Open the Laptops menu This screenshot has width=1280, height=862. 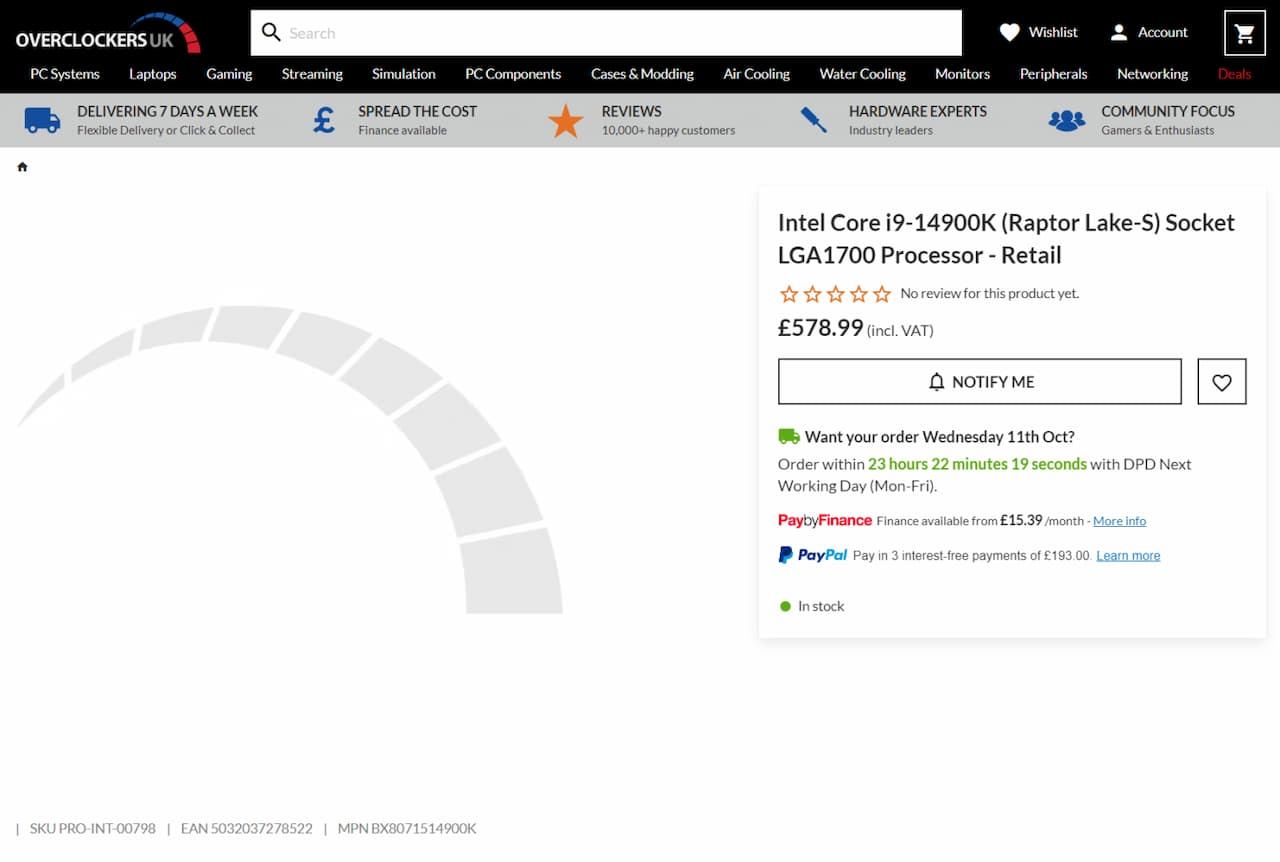point(153,74)
